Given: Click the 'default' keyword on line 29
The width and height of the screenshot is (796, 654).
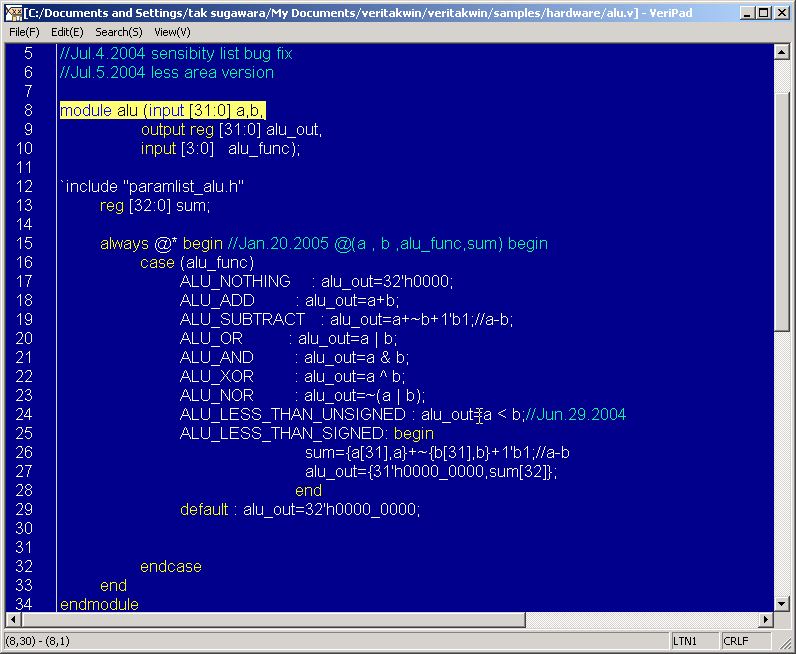Looking at the screenshot, I should pos(204,509).
